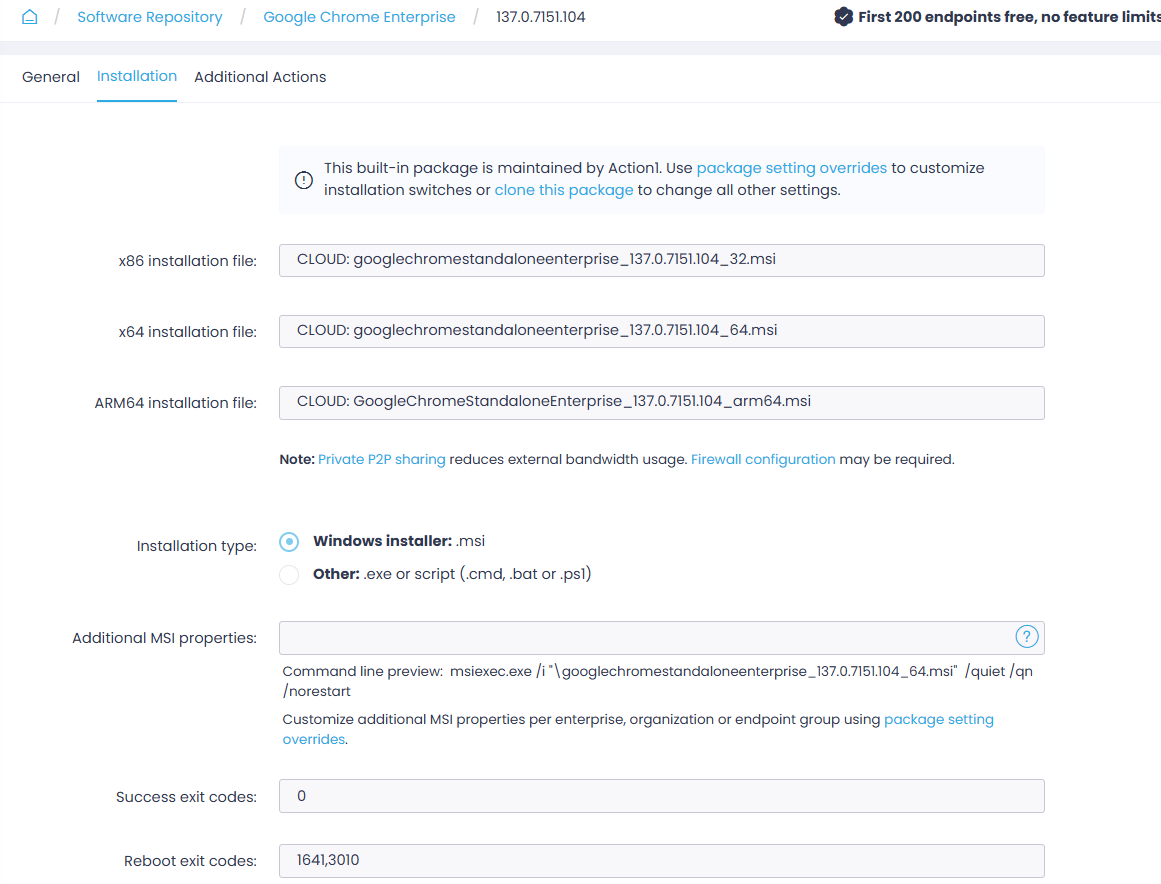
Task: Click the info icon next to the package notice
Action: [304, 178]
